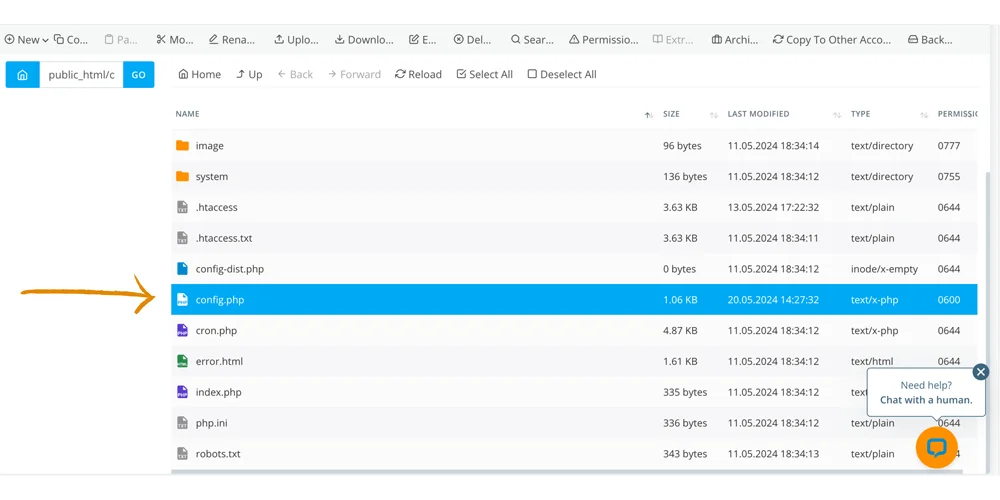Check Select All files
1000x500 pixels.
click(x=484, y=75)
